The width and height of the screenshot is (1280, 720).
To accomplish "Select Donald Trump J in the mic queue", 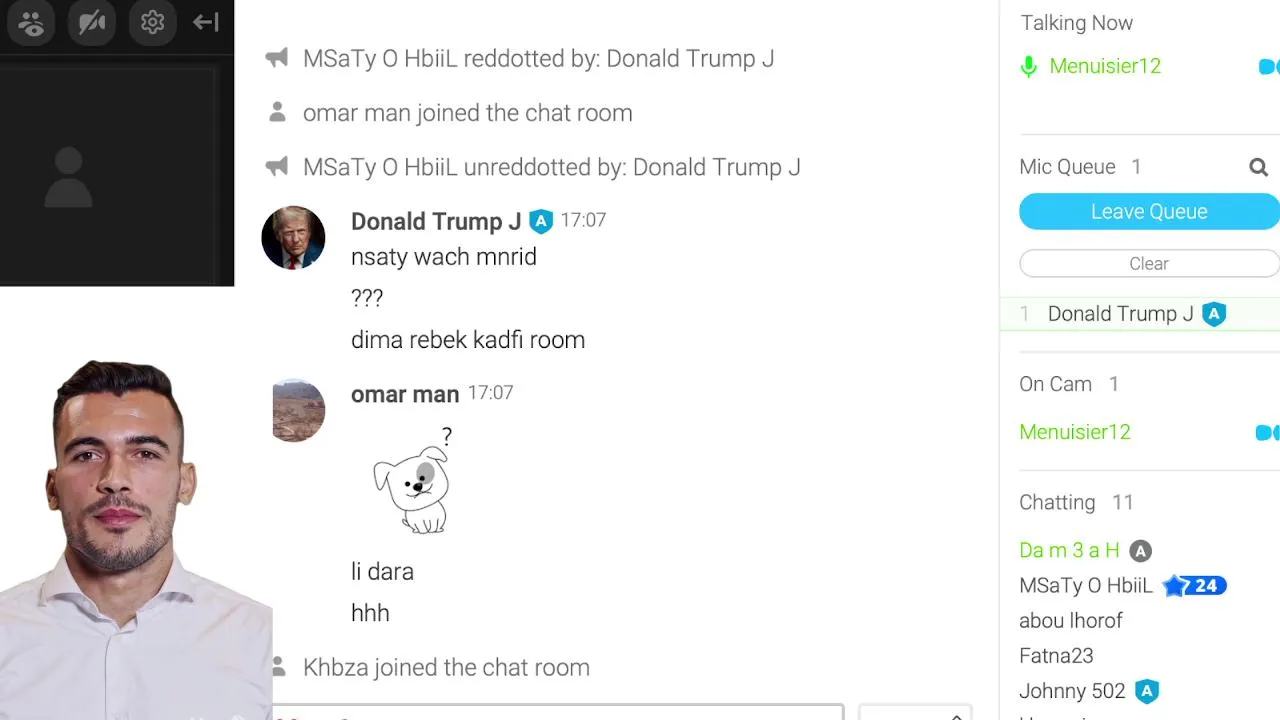I will [1120, 314].
